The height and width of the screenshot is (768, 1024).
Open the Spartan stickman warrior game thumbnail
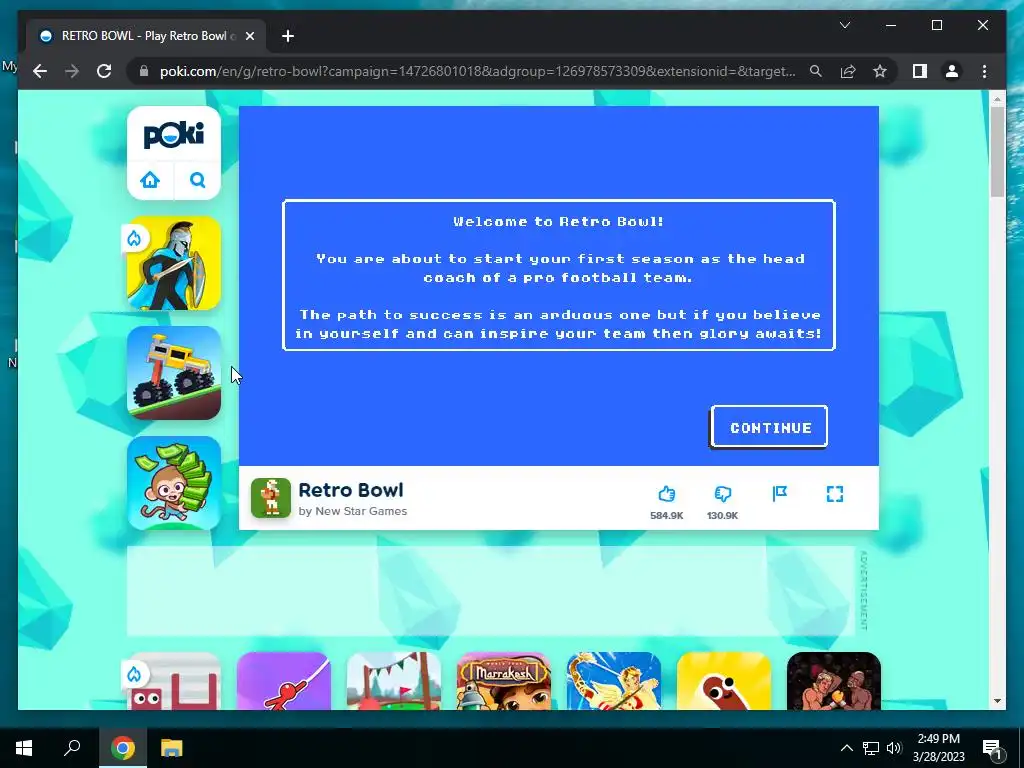pyautogui.click(x=174, y=263)
